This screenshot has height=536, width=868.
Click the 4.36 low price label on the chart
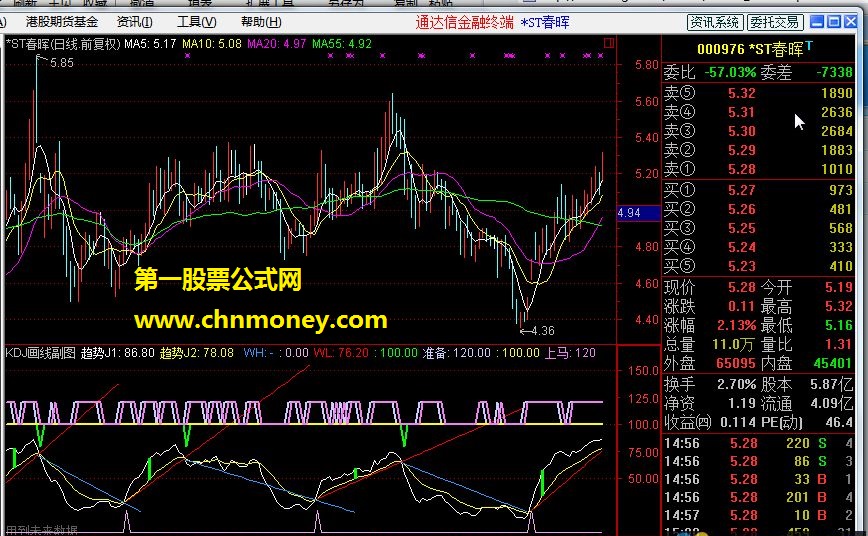542,331
